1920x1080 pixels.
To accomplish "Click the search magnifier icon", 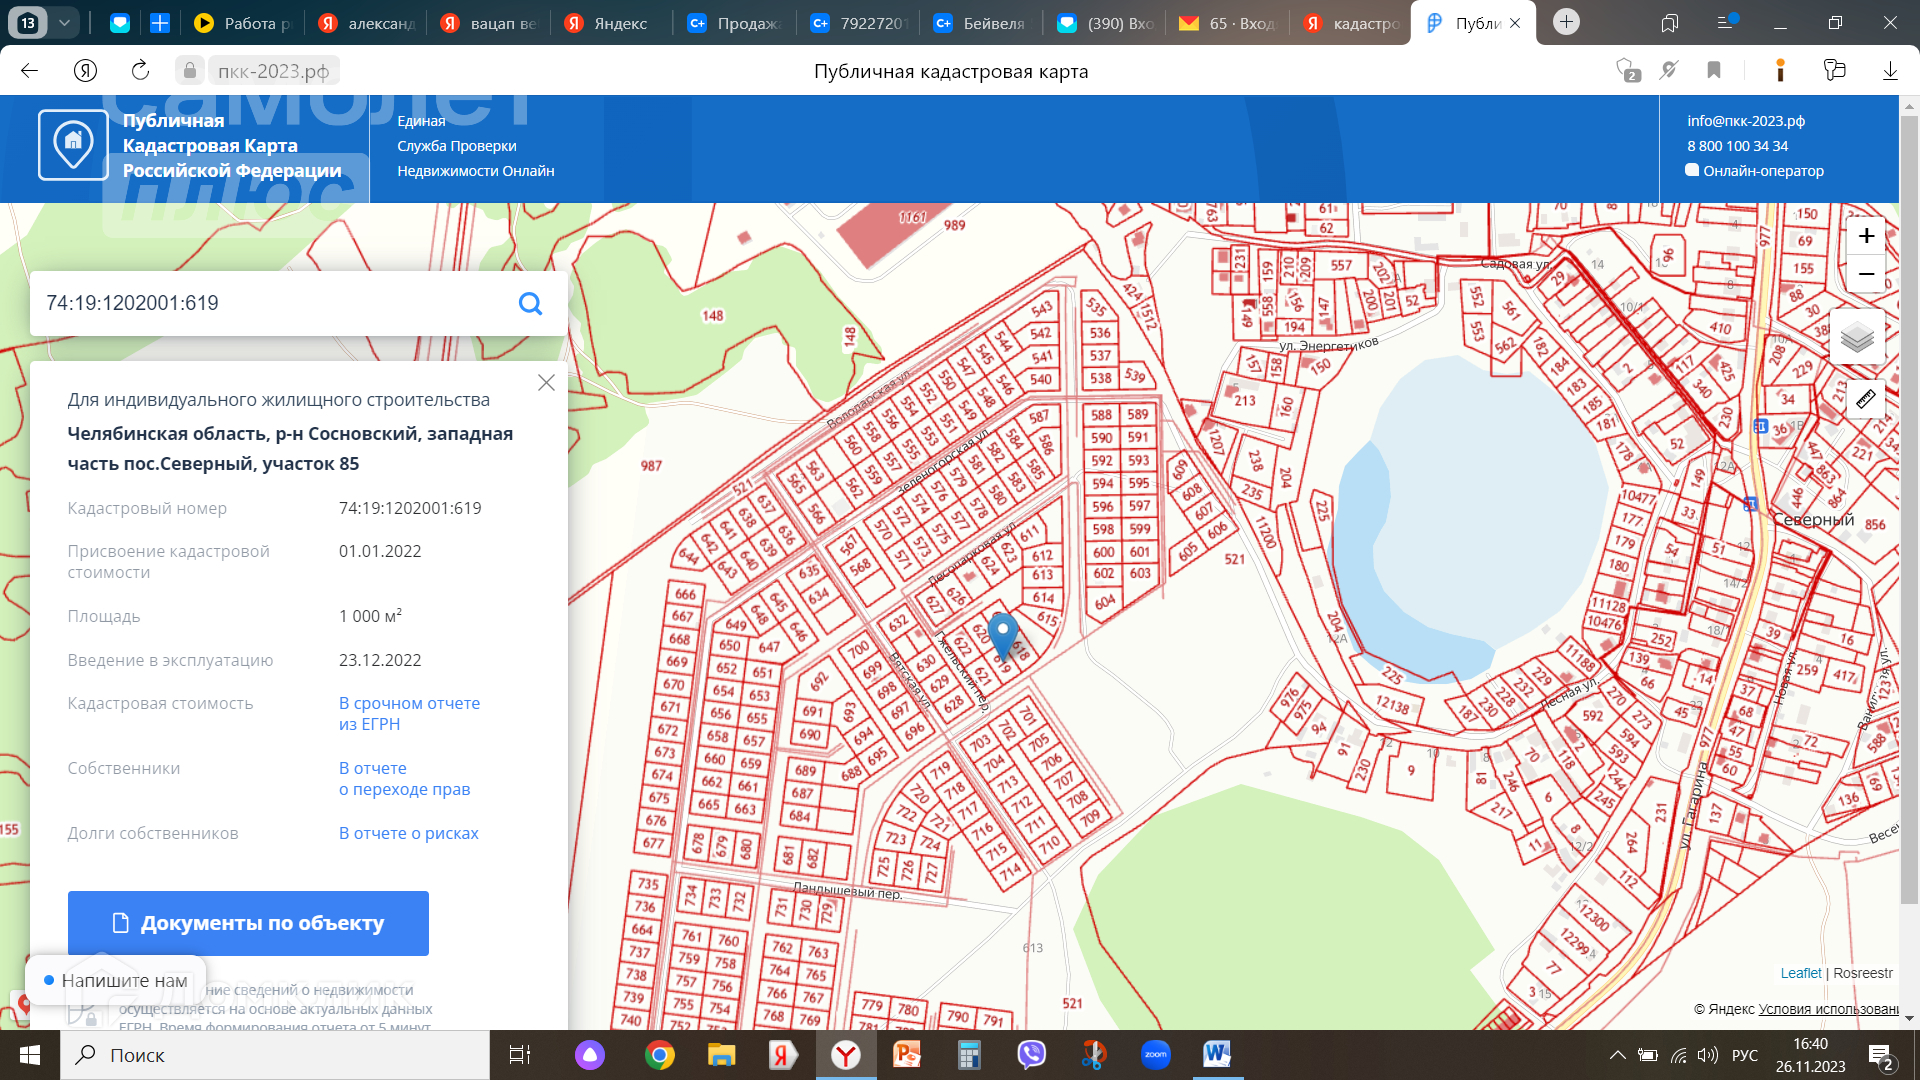I will point(530,303).
